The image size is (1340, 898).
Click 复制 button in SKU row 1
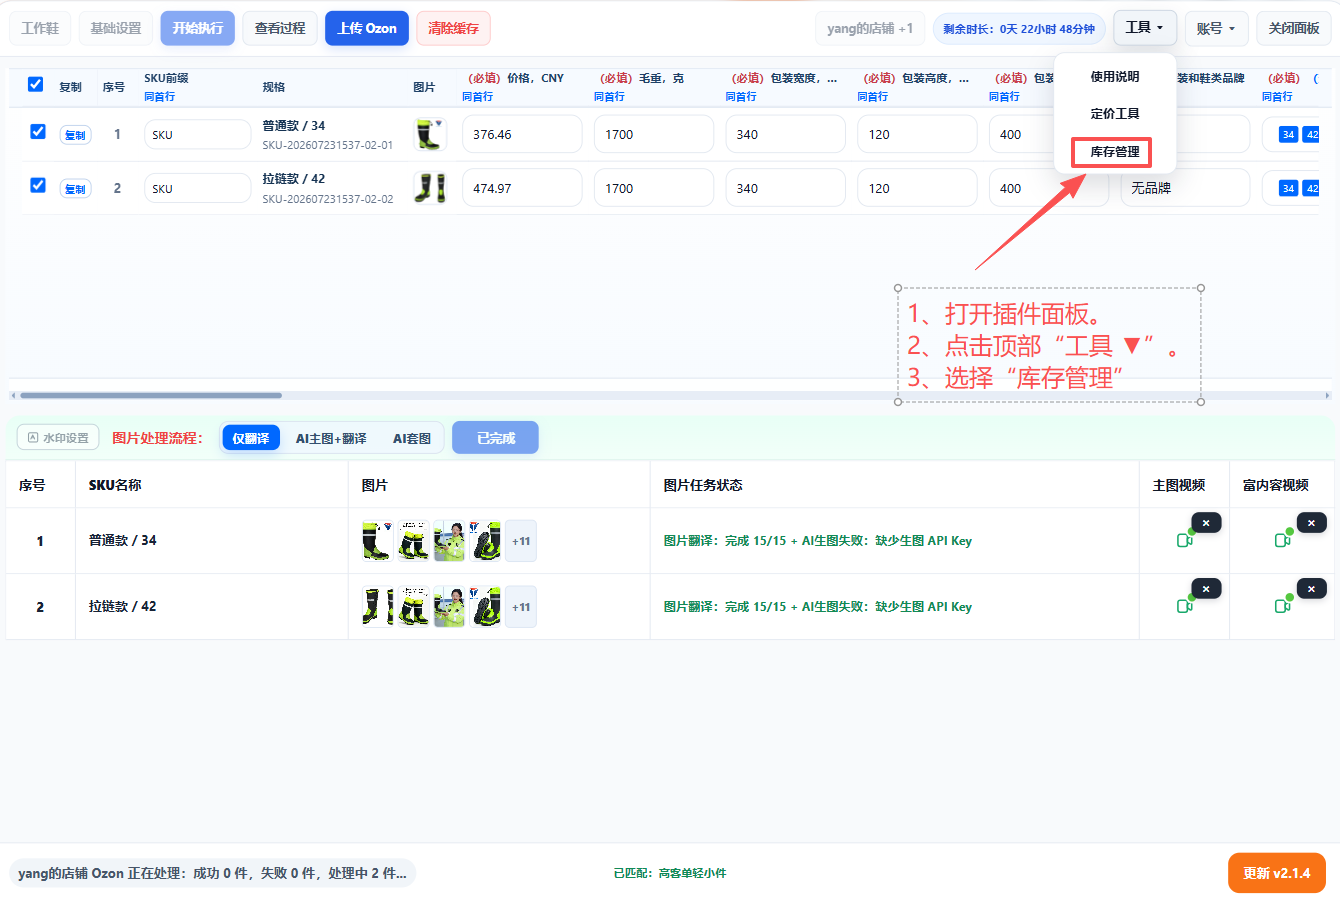pos(75,135)
